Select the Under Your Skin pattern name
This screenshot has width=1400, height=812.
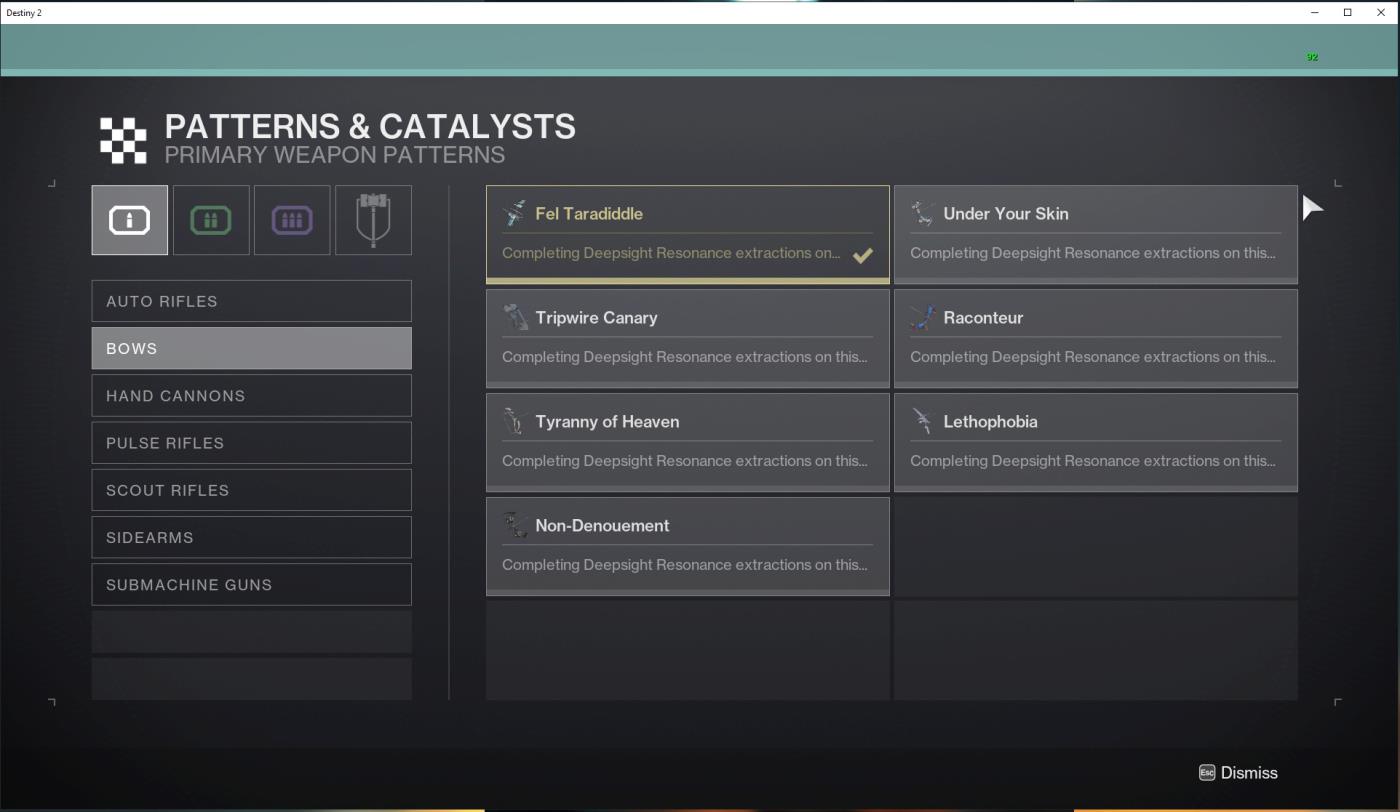point(1006,214)
